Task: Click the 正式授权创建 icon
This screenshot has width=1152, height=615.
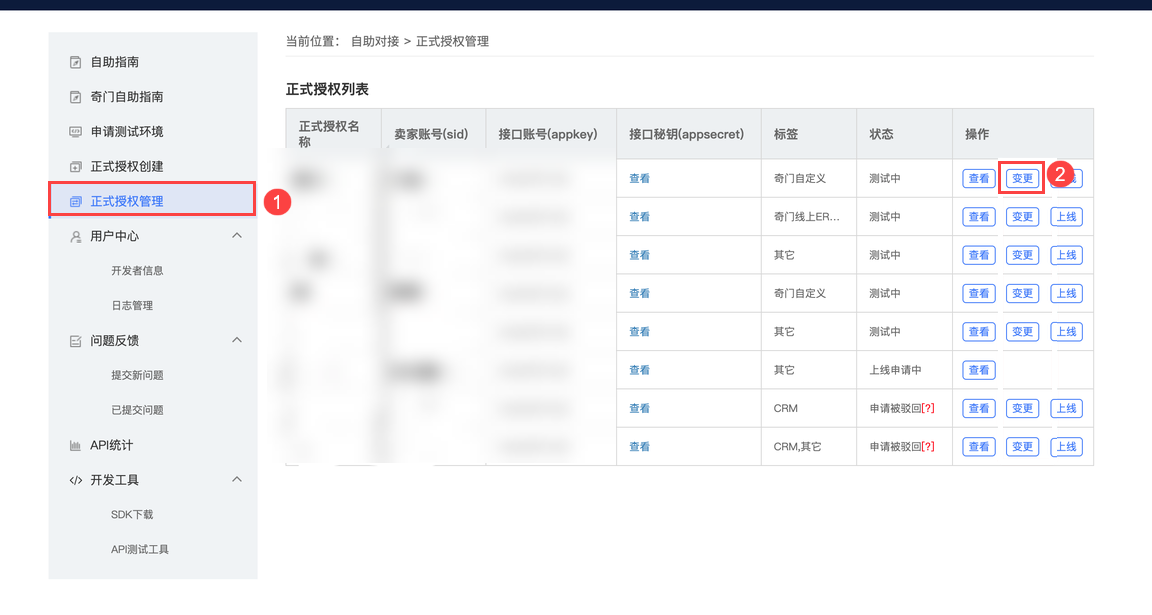Action: [x=75, y=167]
